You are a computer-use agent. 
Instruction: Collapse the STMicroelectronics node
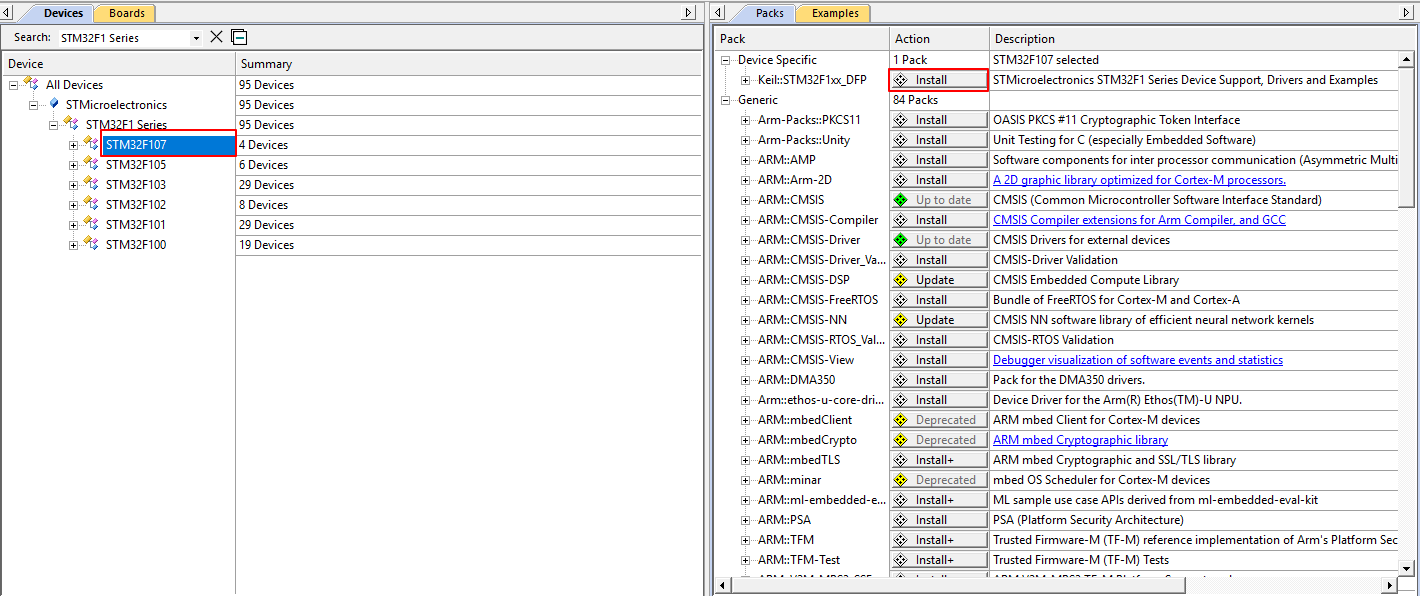tap(33, 105)
